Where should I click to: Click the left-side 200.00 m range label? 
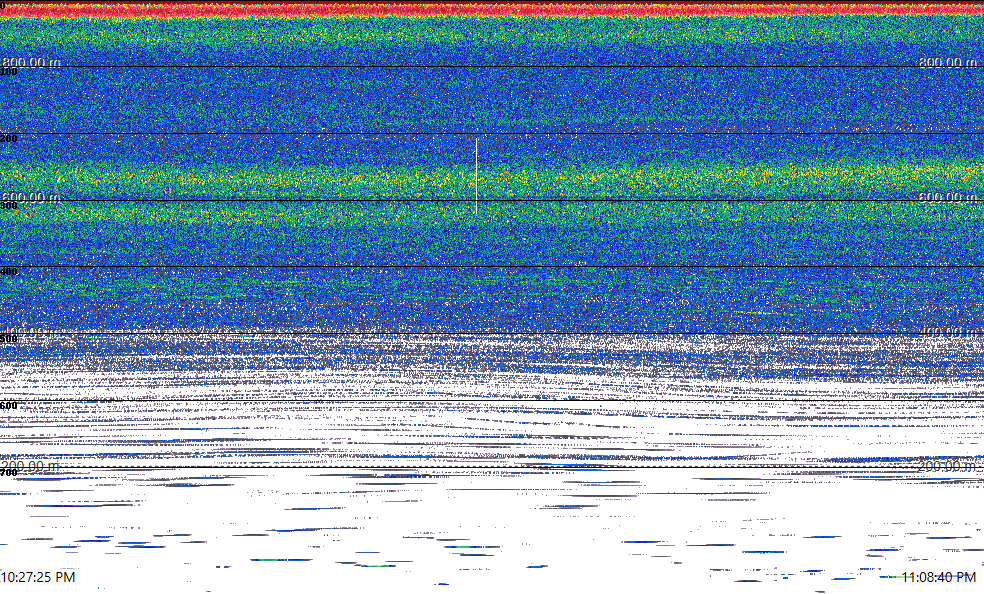31,465
